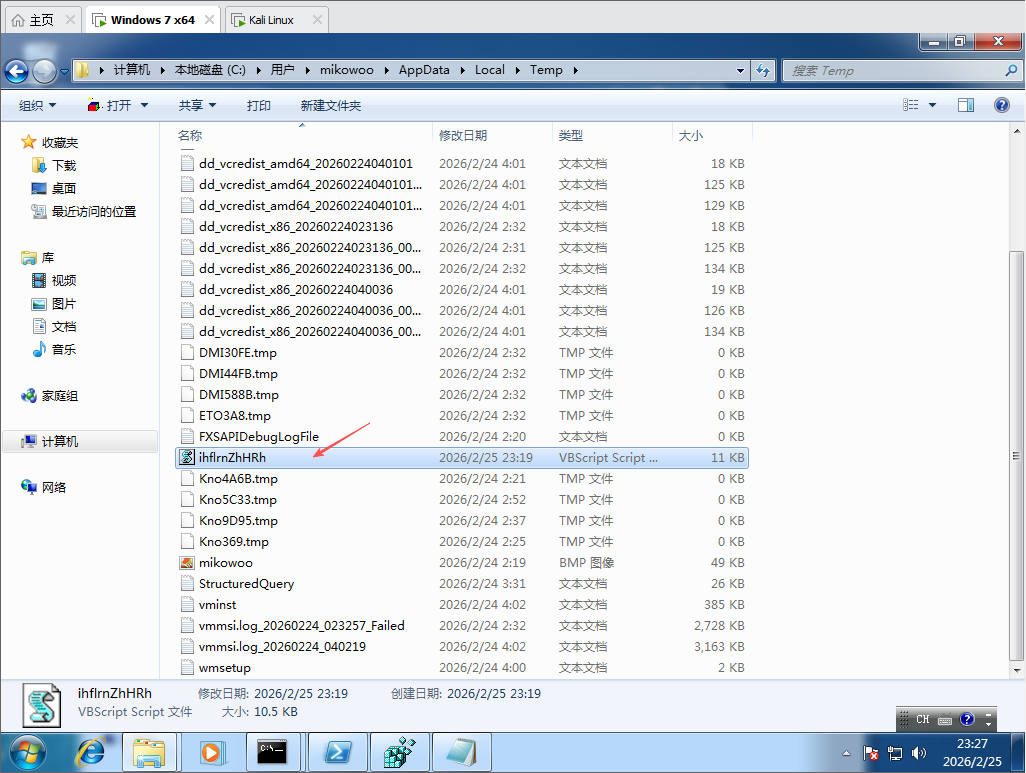Open the 共享 menu
1026x773 pixels.
(x=197, y=105)
